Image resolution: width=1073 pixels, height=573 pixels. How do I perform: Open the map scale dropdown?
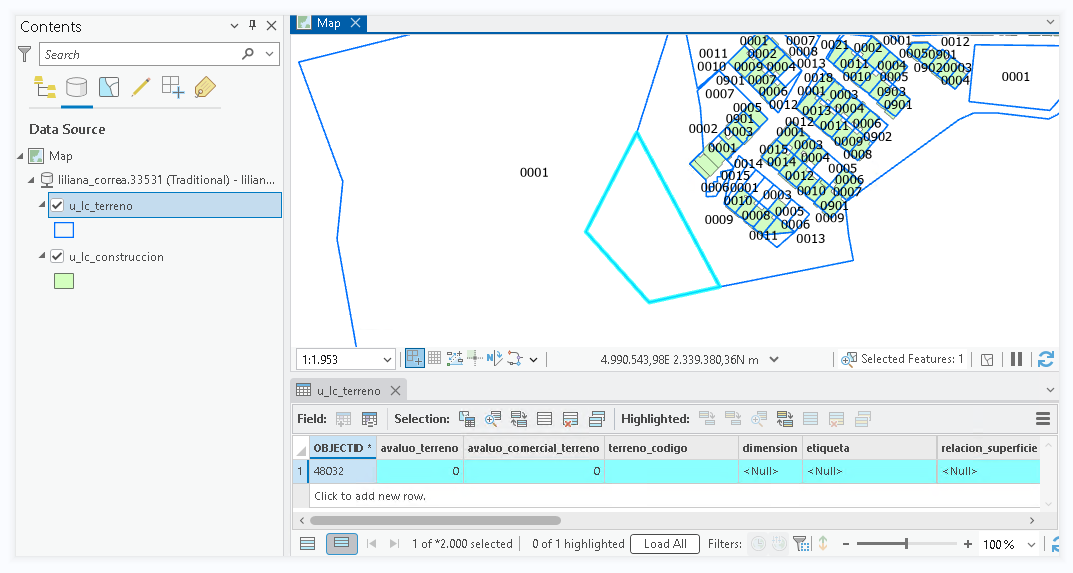(x=387, y=359)
